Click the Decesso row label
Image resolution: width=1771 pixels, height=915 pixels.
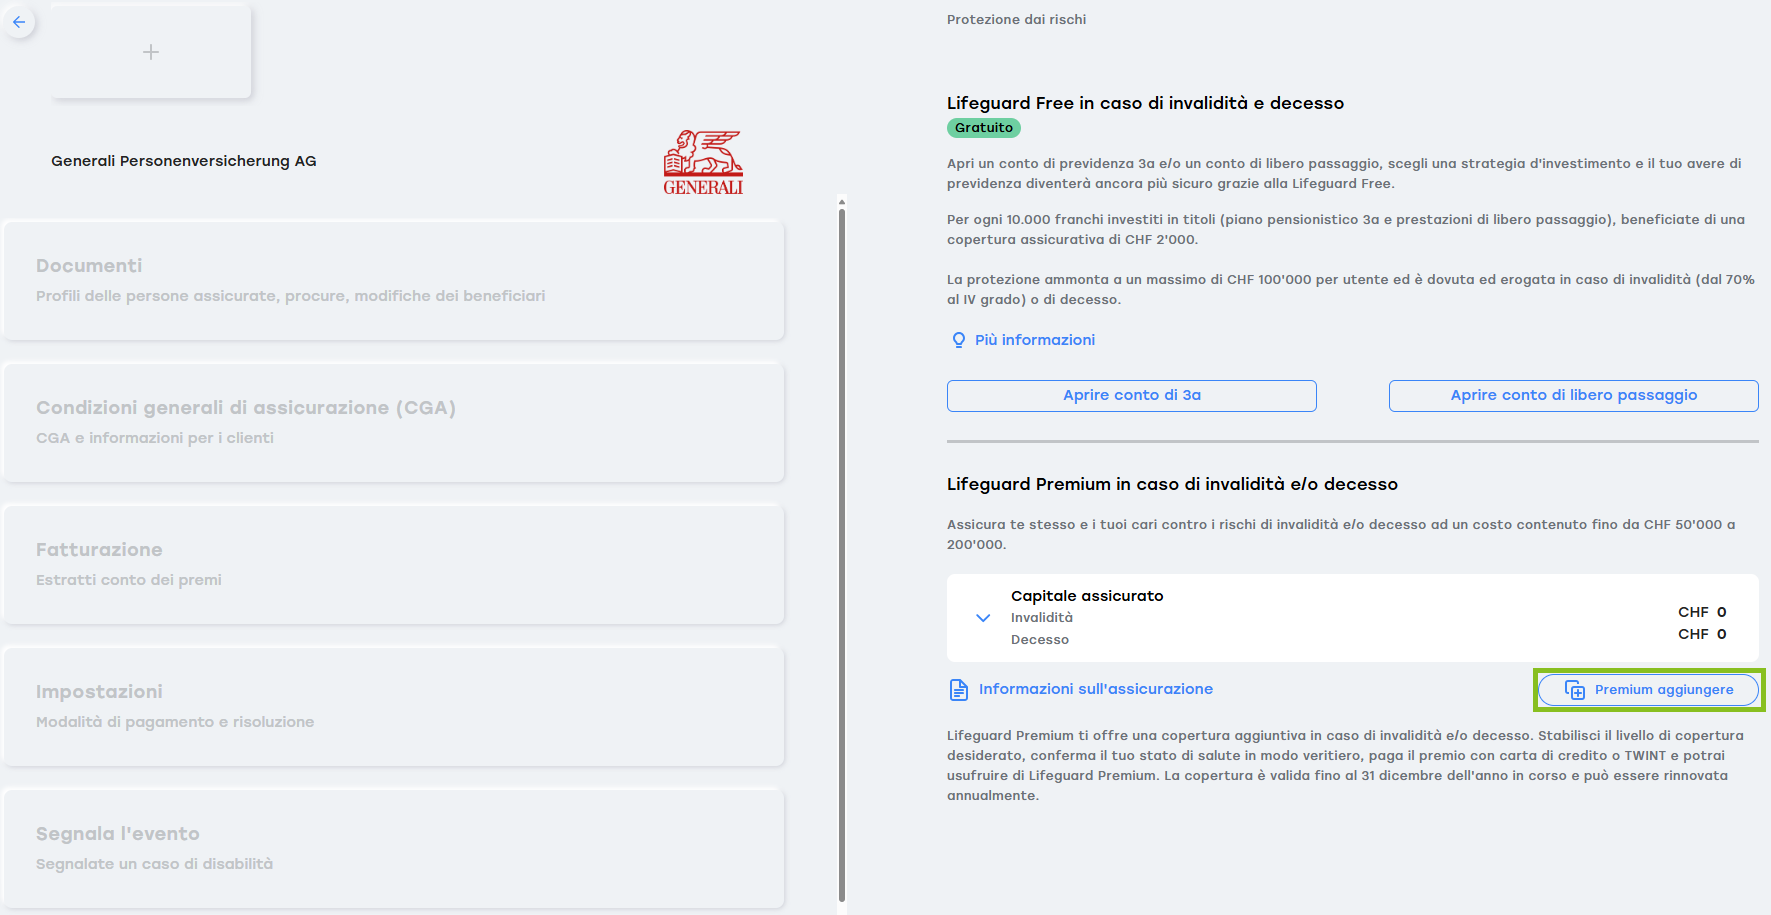pyautogui.click(x=1040, y=640)
